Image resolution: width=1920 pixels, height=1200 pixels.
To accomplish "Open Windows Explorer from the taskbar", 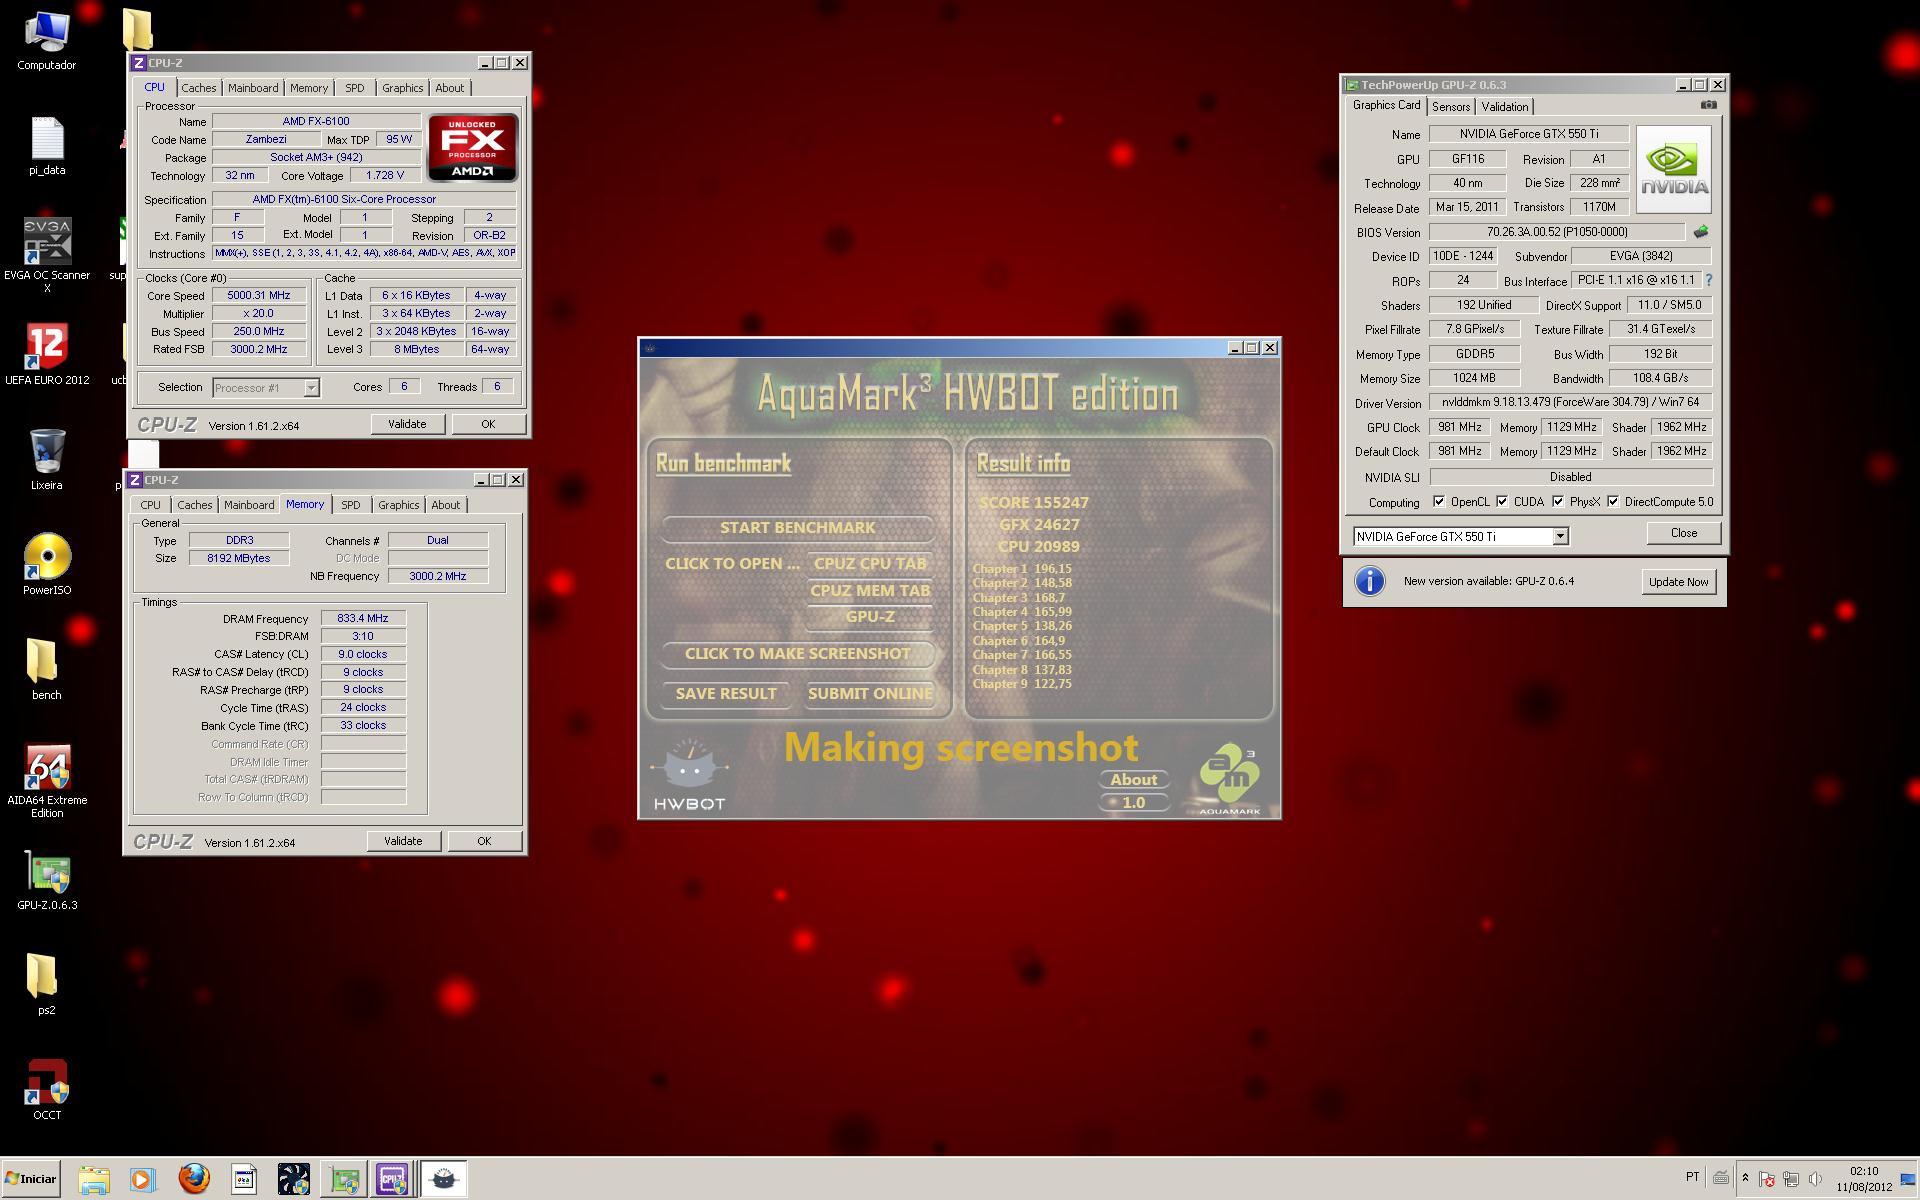I will (x=94, y=1179).
